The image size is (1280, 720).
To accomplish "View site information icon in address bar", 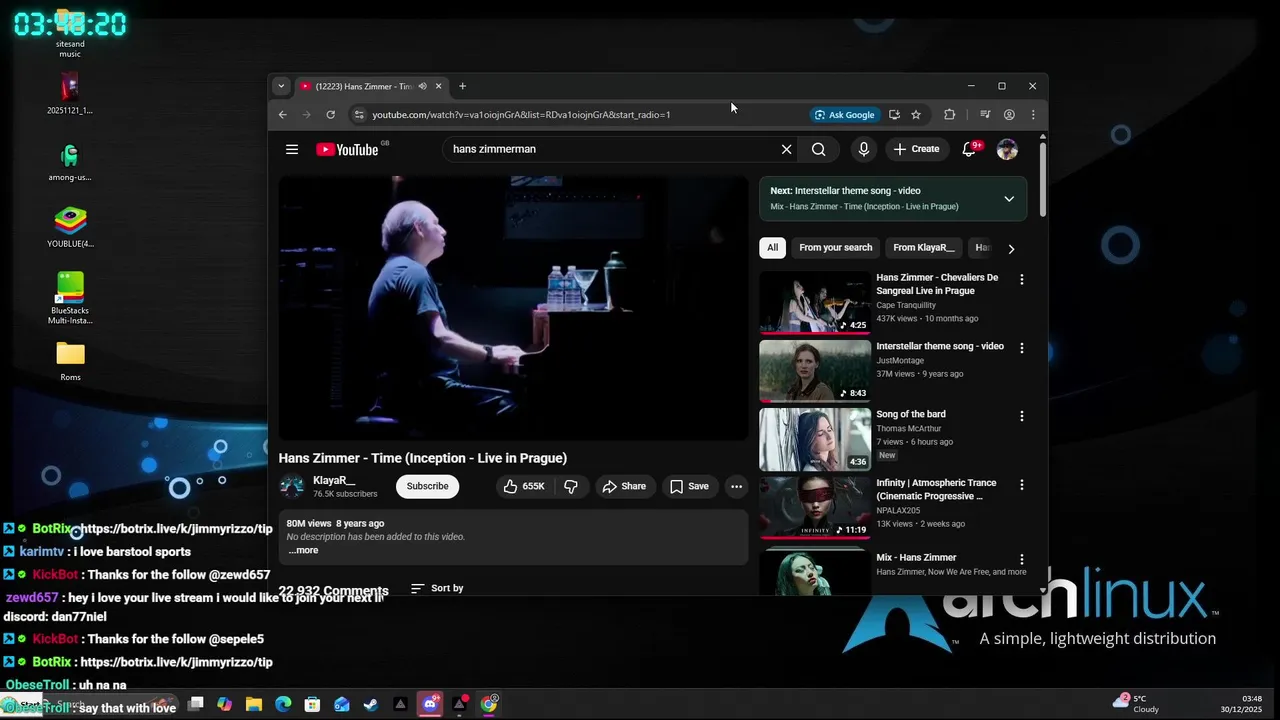I will 359,115.
